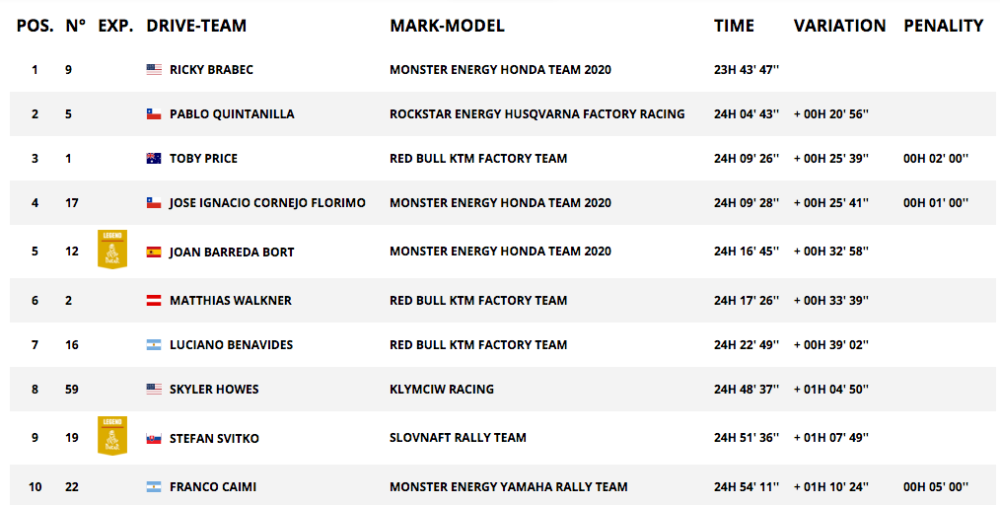1000x505 pixels.
Task: Click the Legend badge beside Stefan Svitko
Action: 112,436
